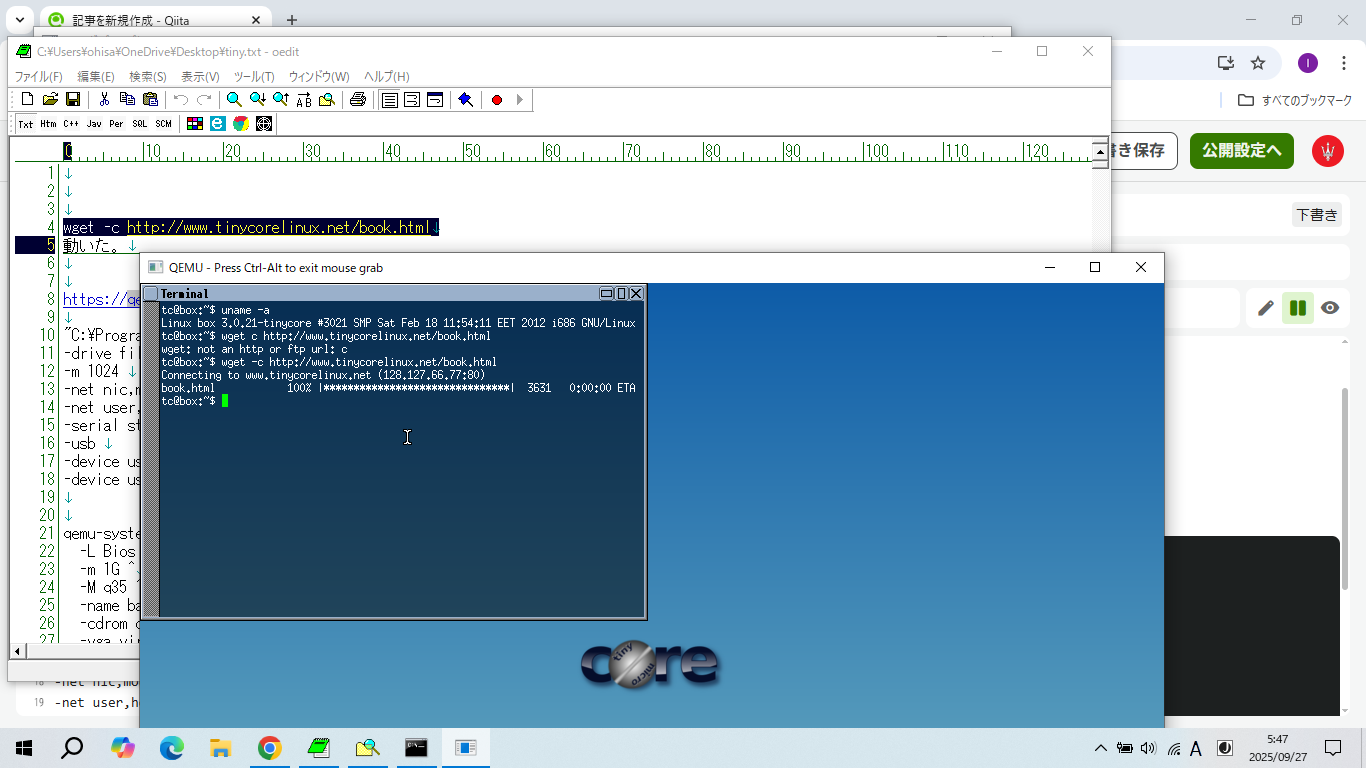
Task: Open the ファイル(F) menu
Action: (38, 77)
